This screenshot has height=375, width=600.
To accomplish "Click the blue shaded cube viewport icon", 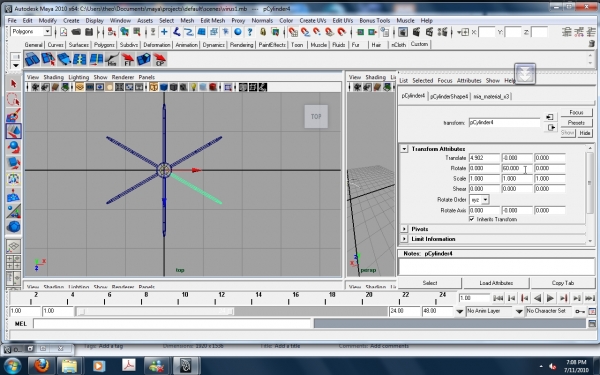I will pyautogui.click(x=164, y=87).
